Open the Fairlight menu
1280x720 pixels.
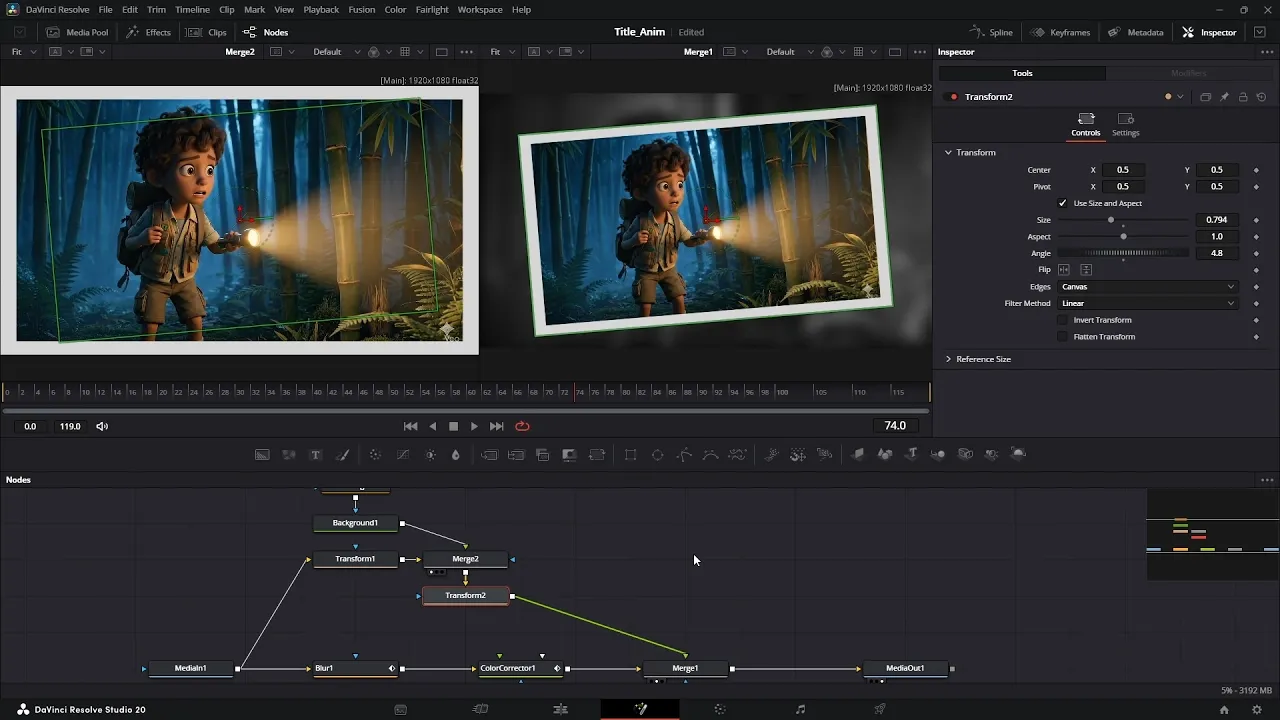(432, 9)
